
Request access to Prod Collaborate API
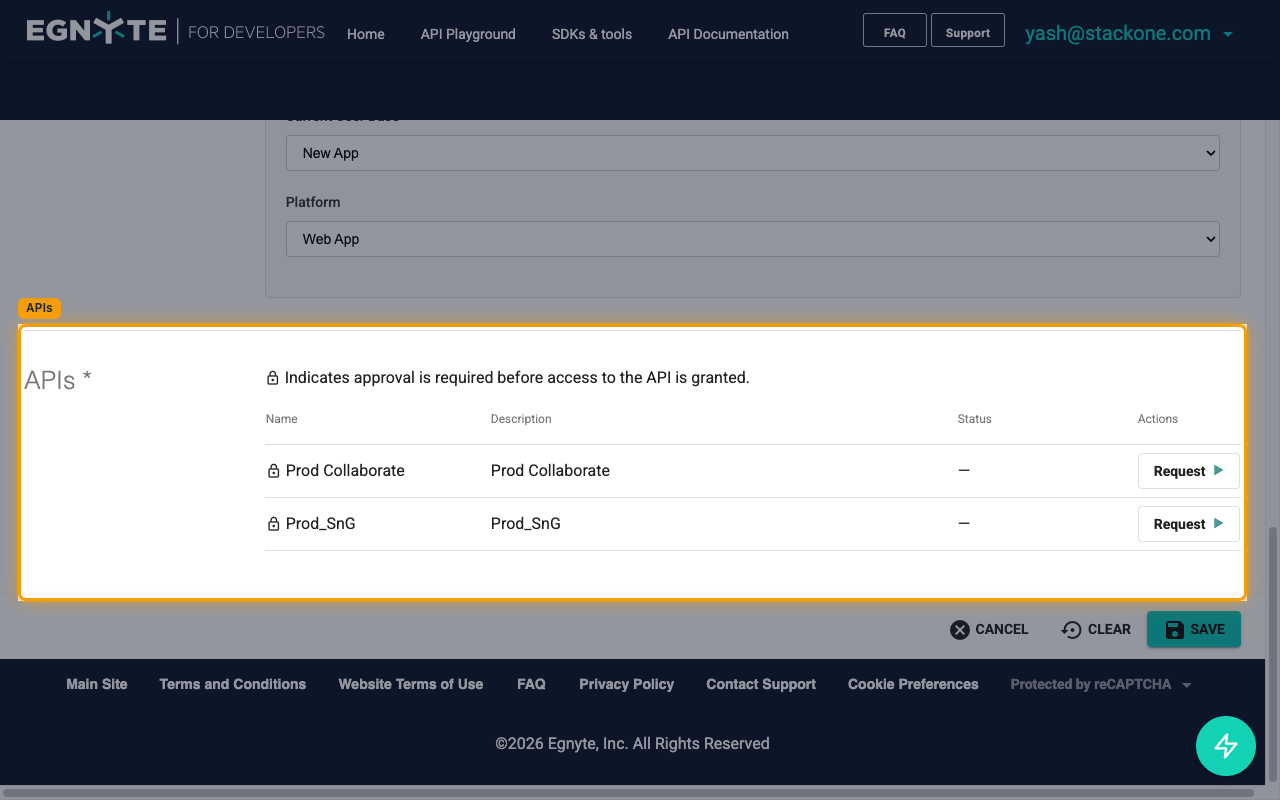[x=1189, y=471]
